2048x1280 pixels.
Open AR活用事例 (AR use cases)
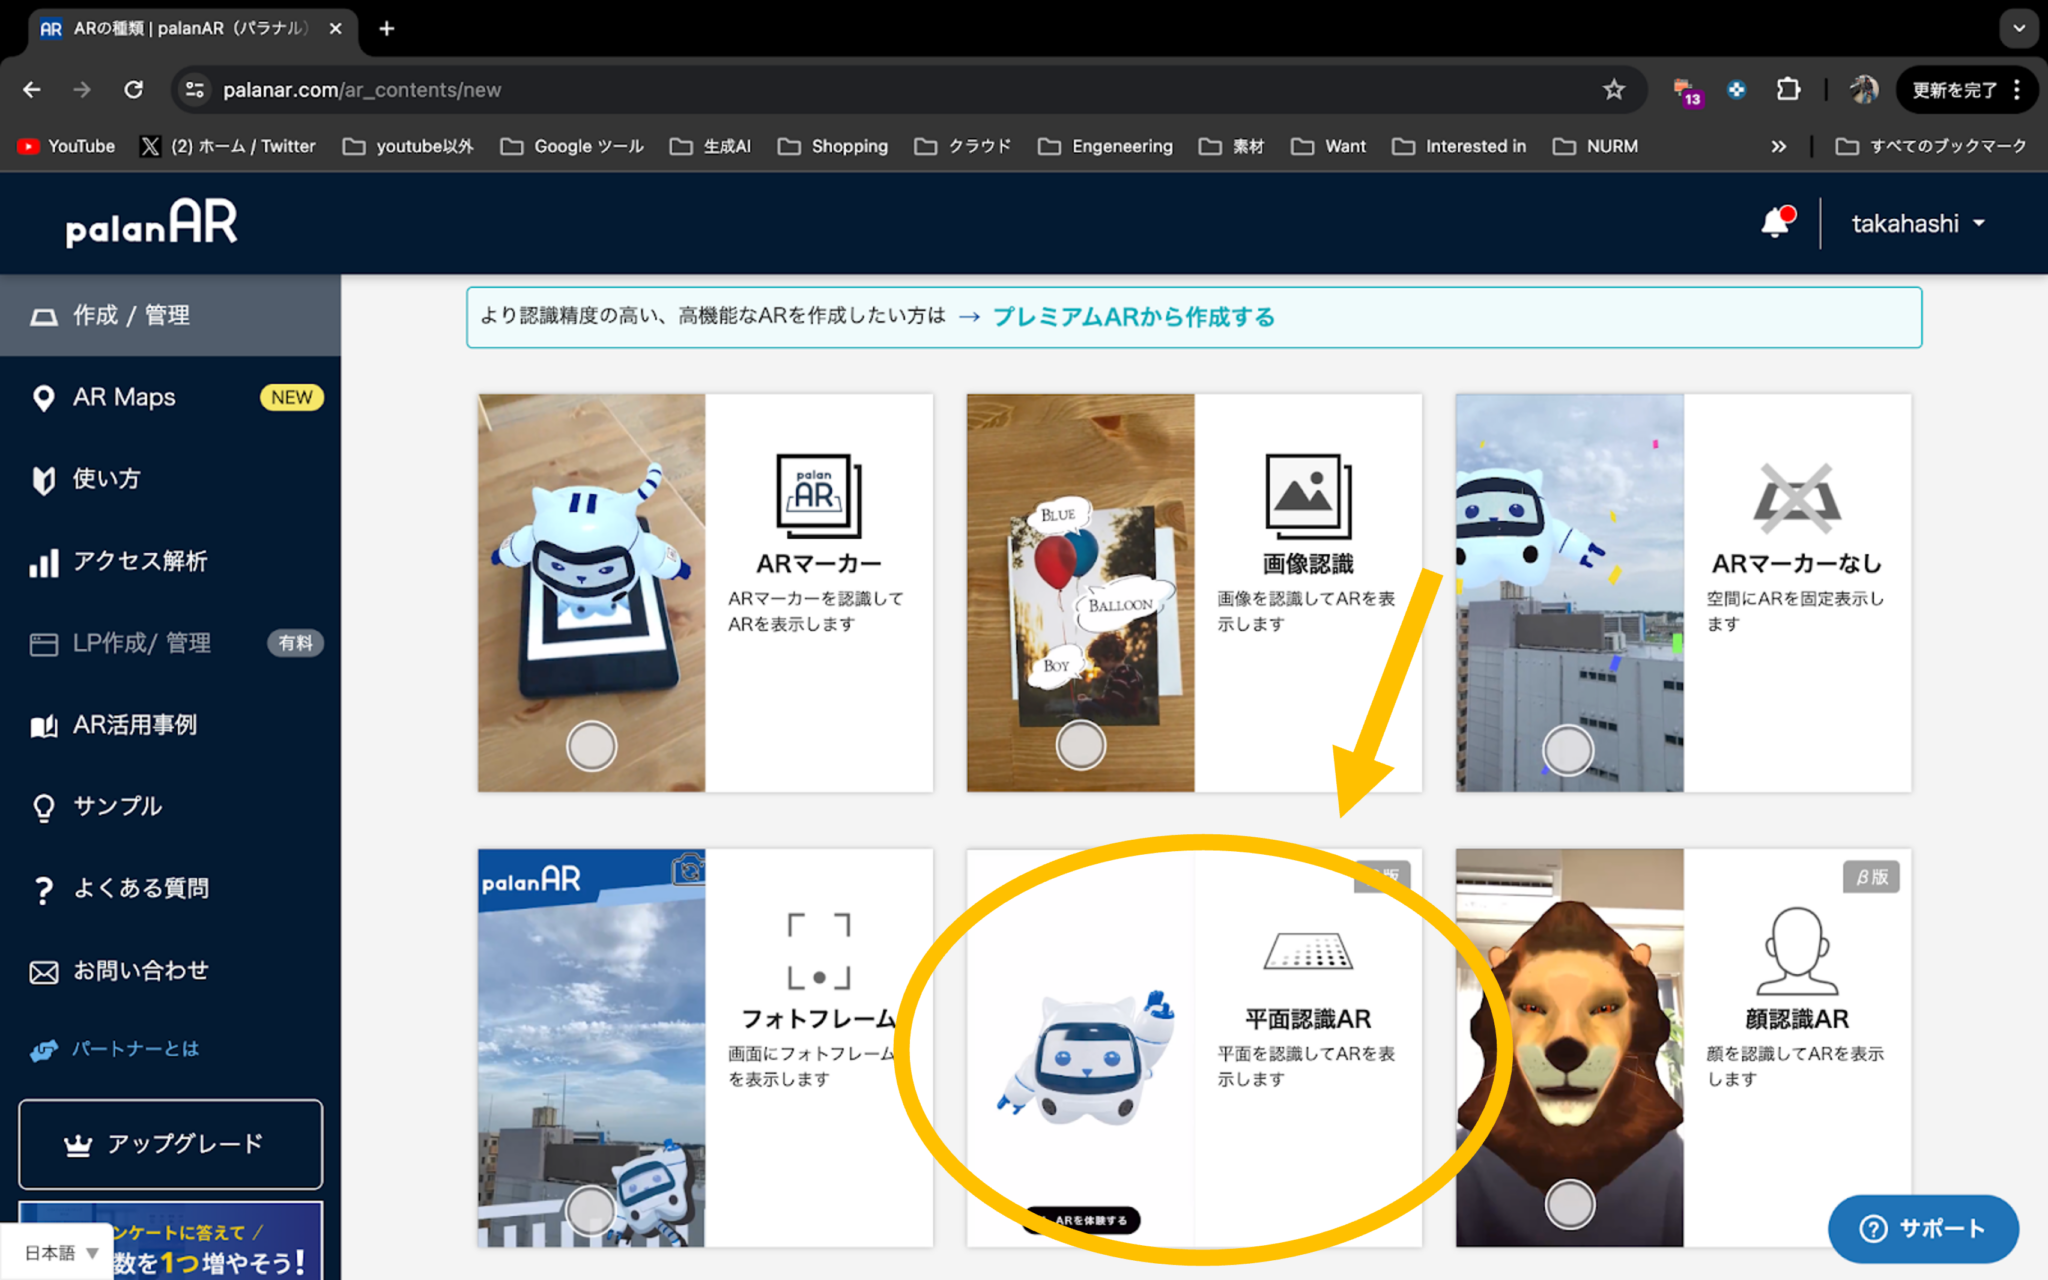(135, 725)
